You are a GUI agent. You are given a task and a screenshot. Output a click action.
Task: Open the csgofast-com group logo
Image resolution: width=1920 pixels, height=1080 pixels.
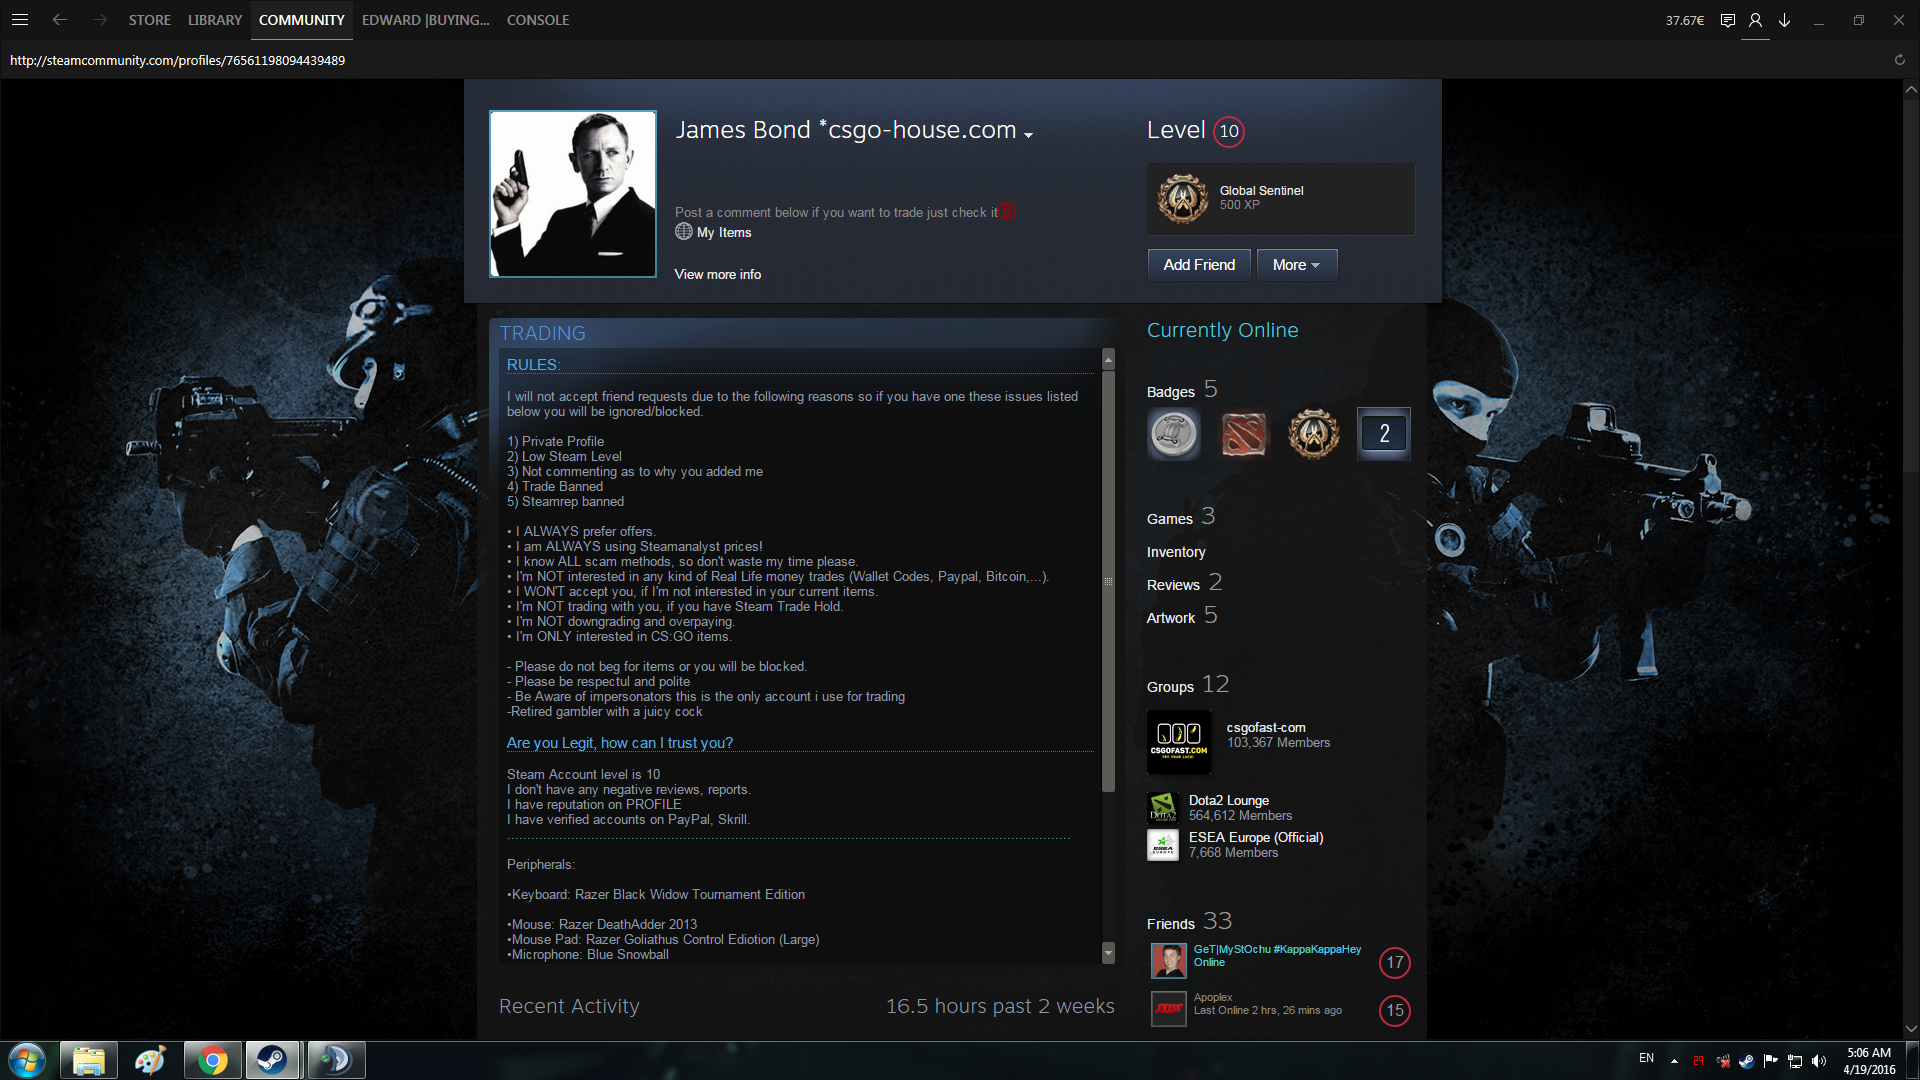click(x=1178, y=742)
